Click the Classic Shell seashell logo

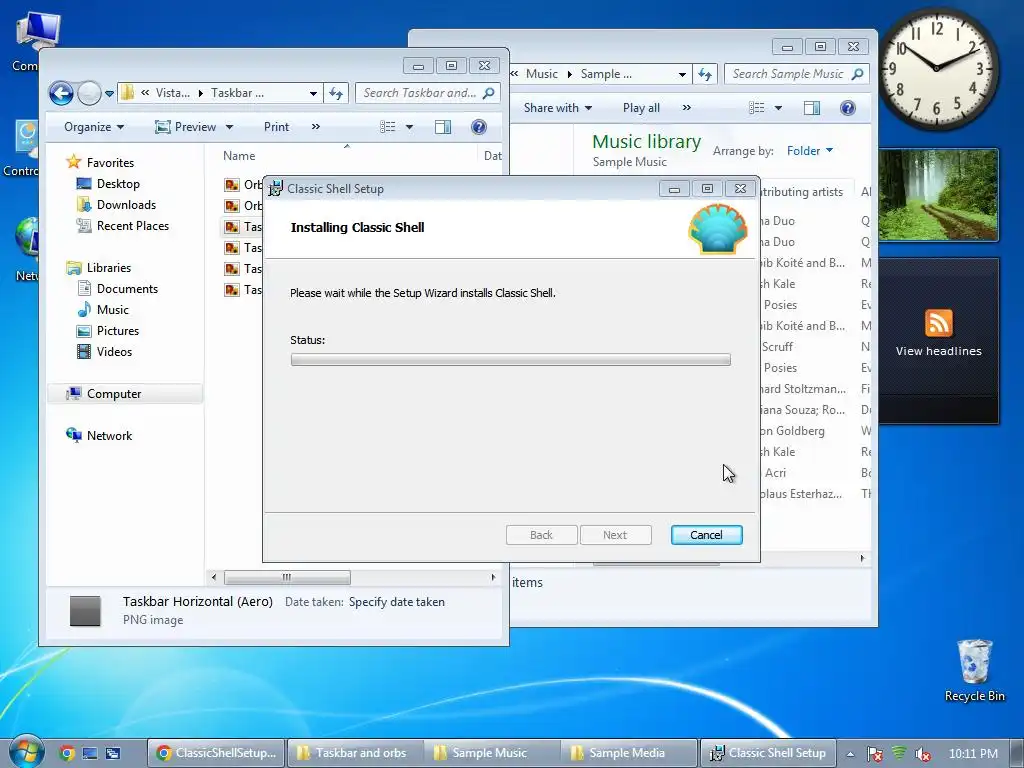tap(718, 229)
